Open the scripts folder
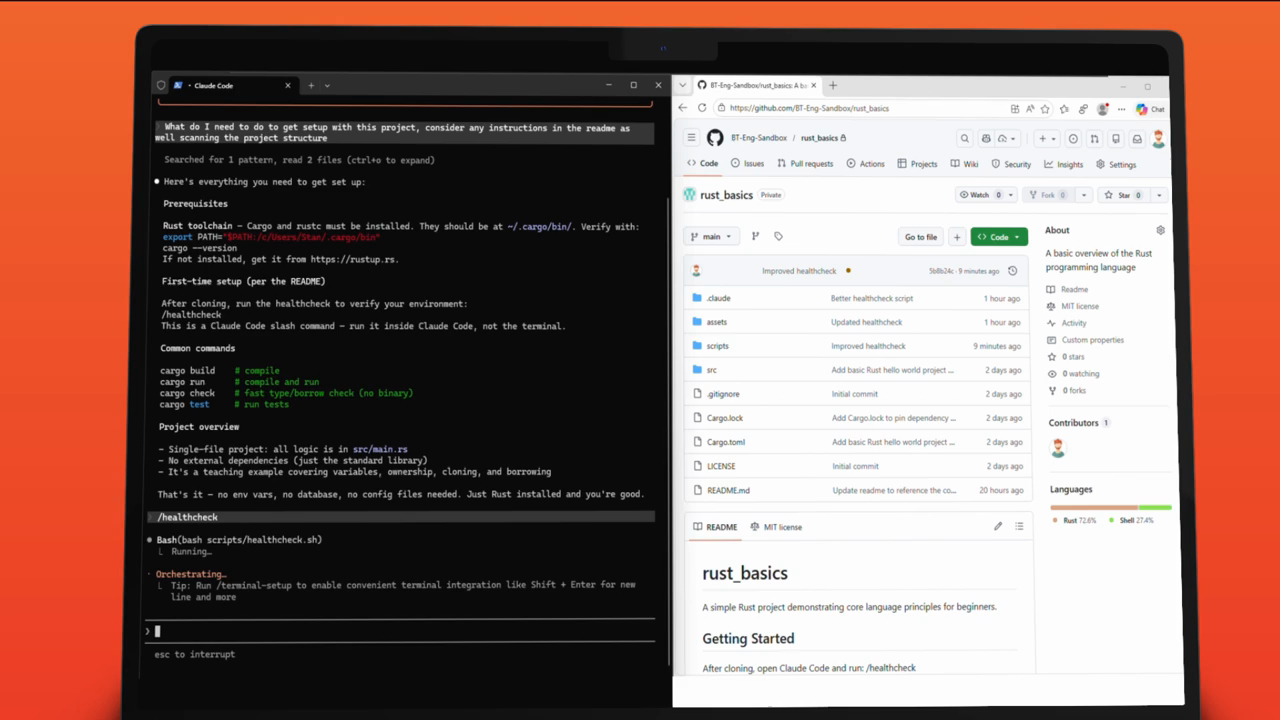 717,346
